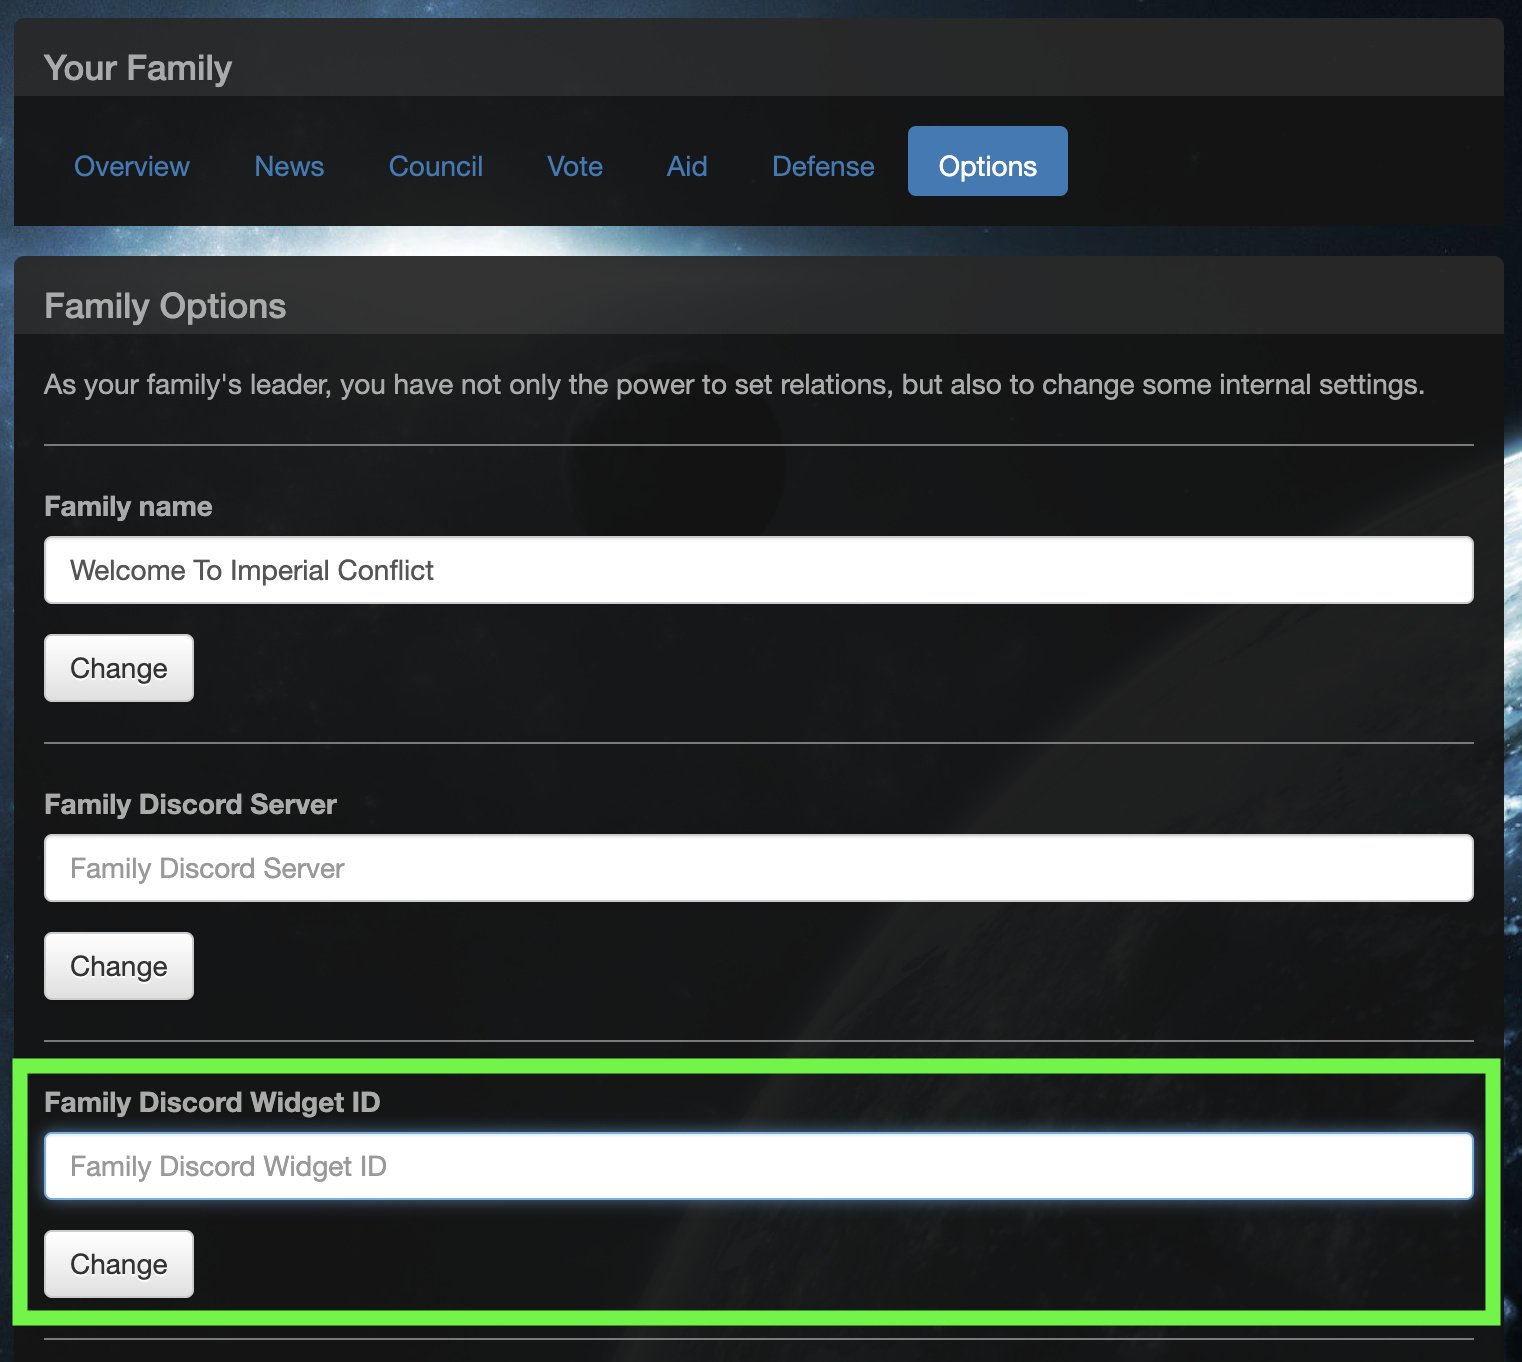Click the Your Family heading
Viewport: 1522px width, 1362px height.
(138, 68)
